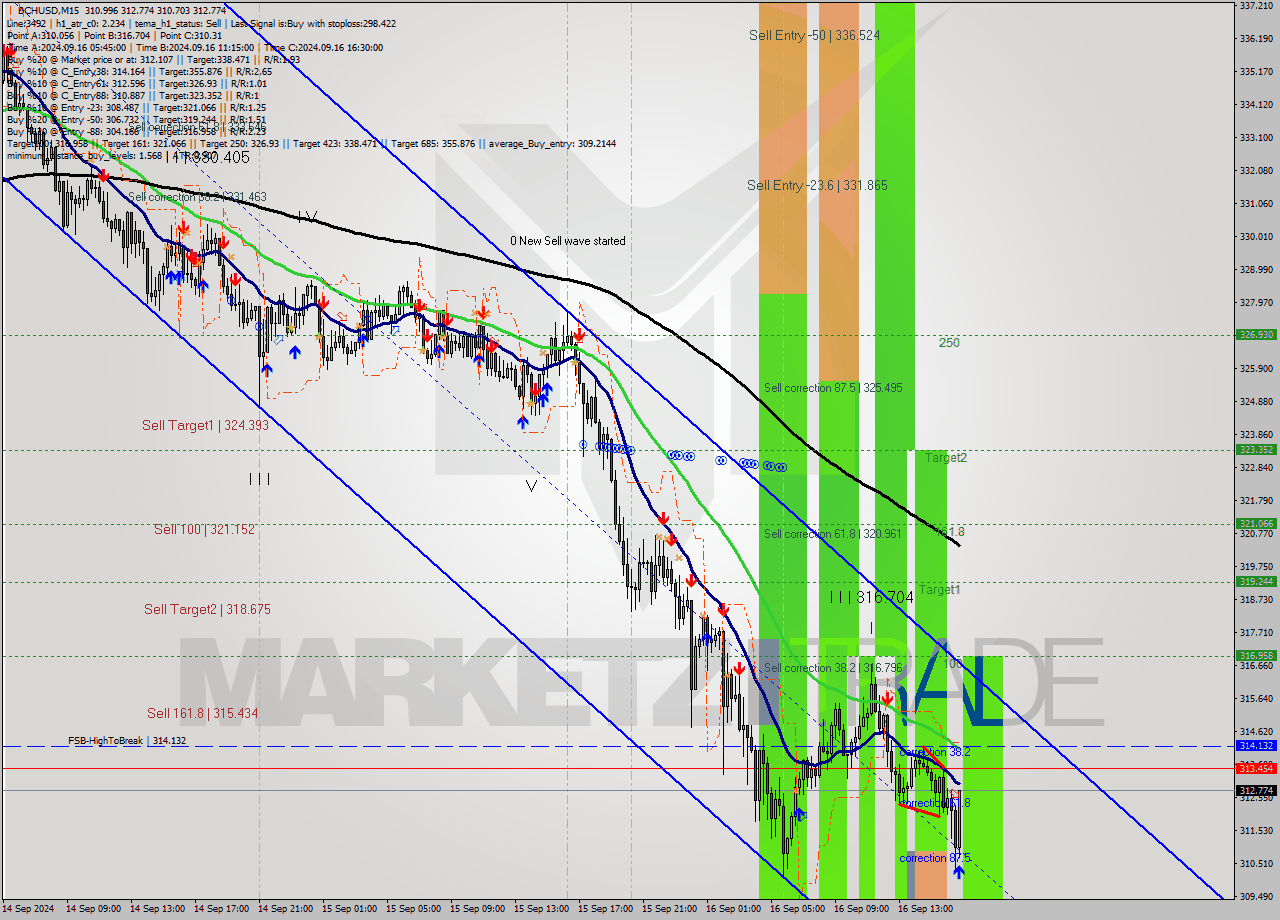Click the 309.490 price axis value
Screen dimensions: 1280x920
click(x=1255, y=896)
